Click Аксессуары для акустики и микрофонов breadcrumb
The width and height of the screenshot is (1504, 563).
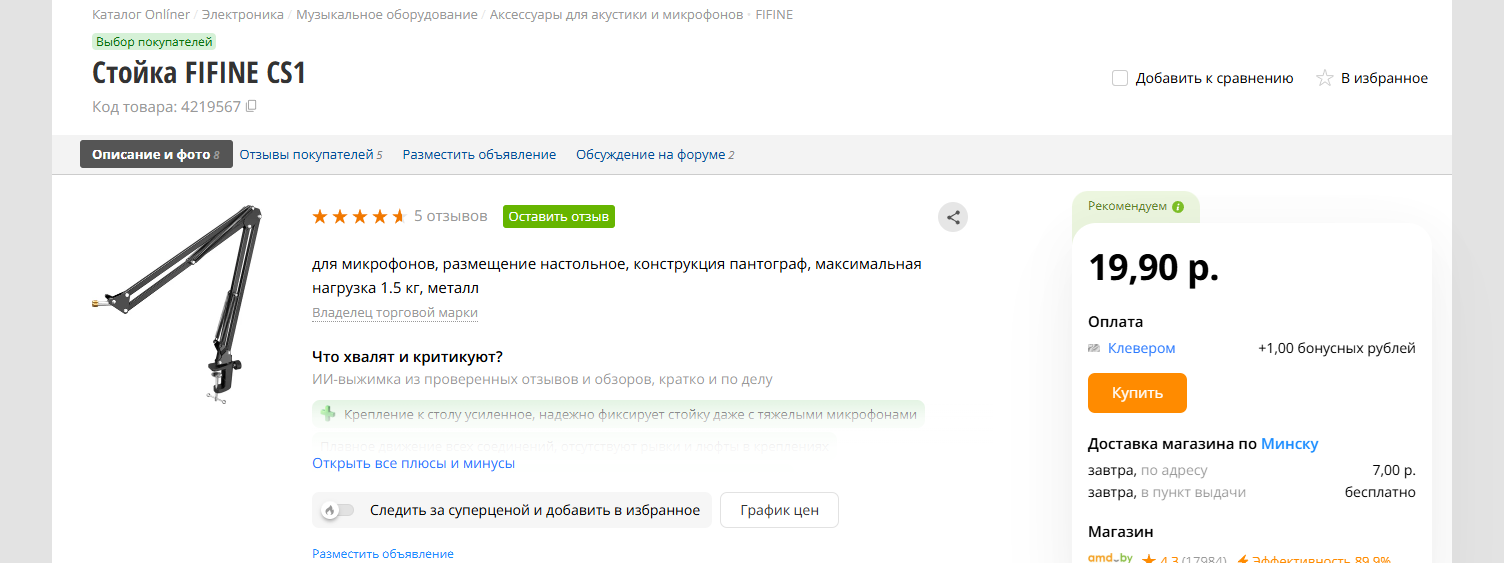(x=617, y=15)
